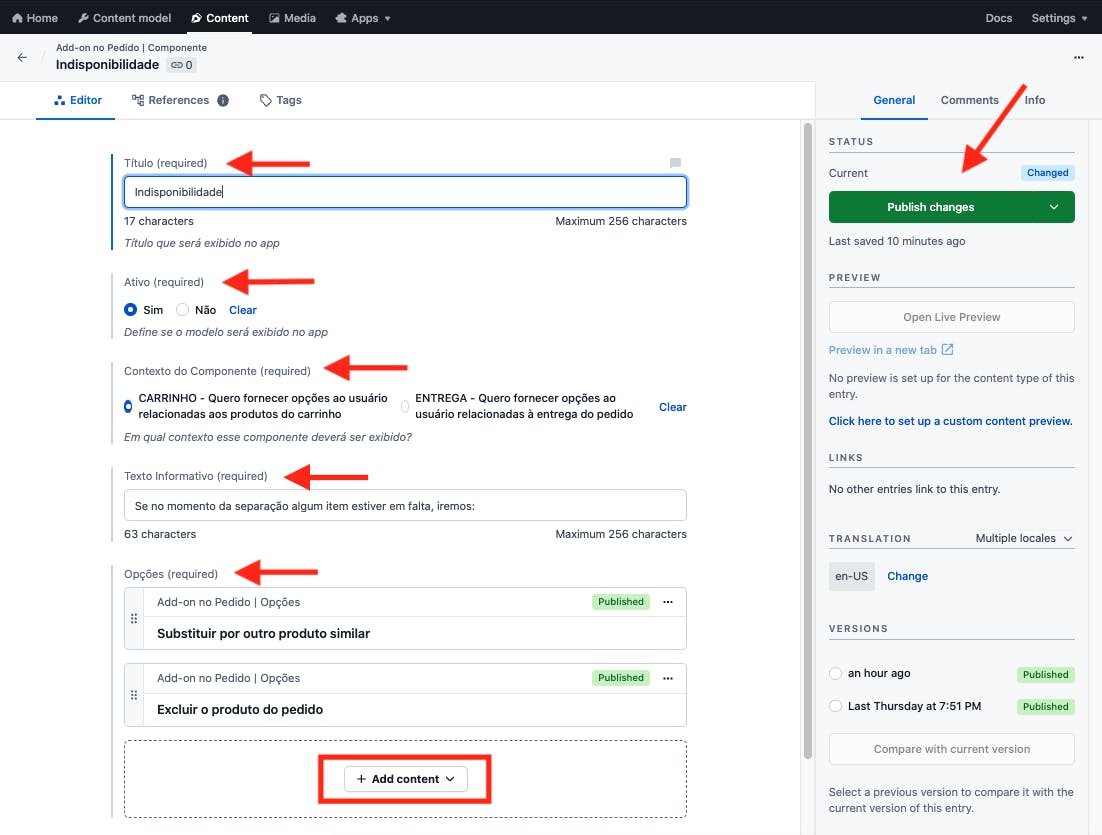
Task: Open actions menu for Excluir o produto
Action: click(668, 678)
